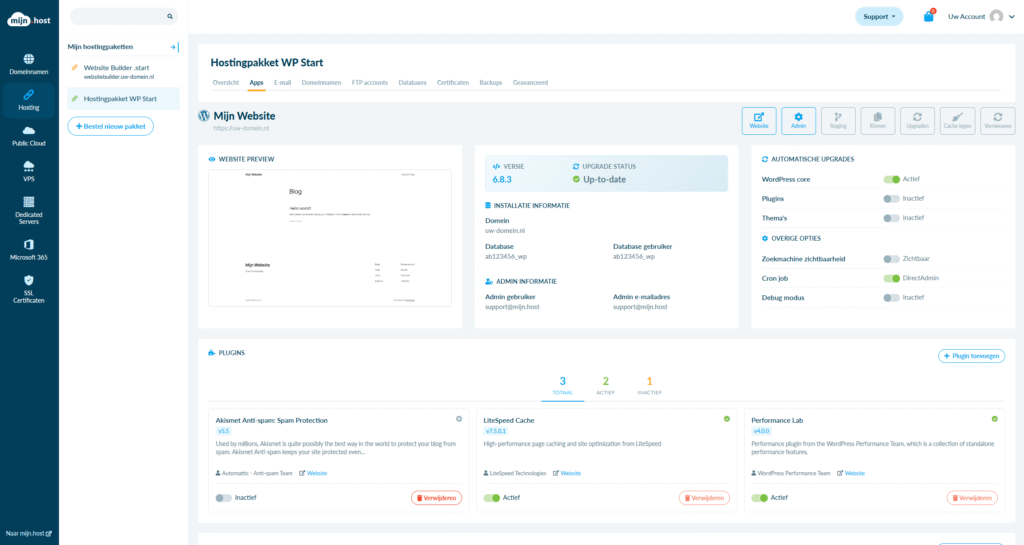This screenshot has width=1024, height=545.
Task: Click the Staging tool button
Action: pos(838,121)
